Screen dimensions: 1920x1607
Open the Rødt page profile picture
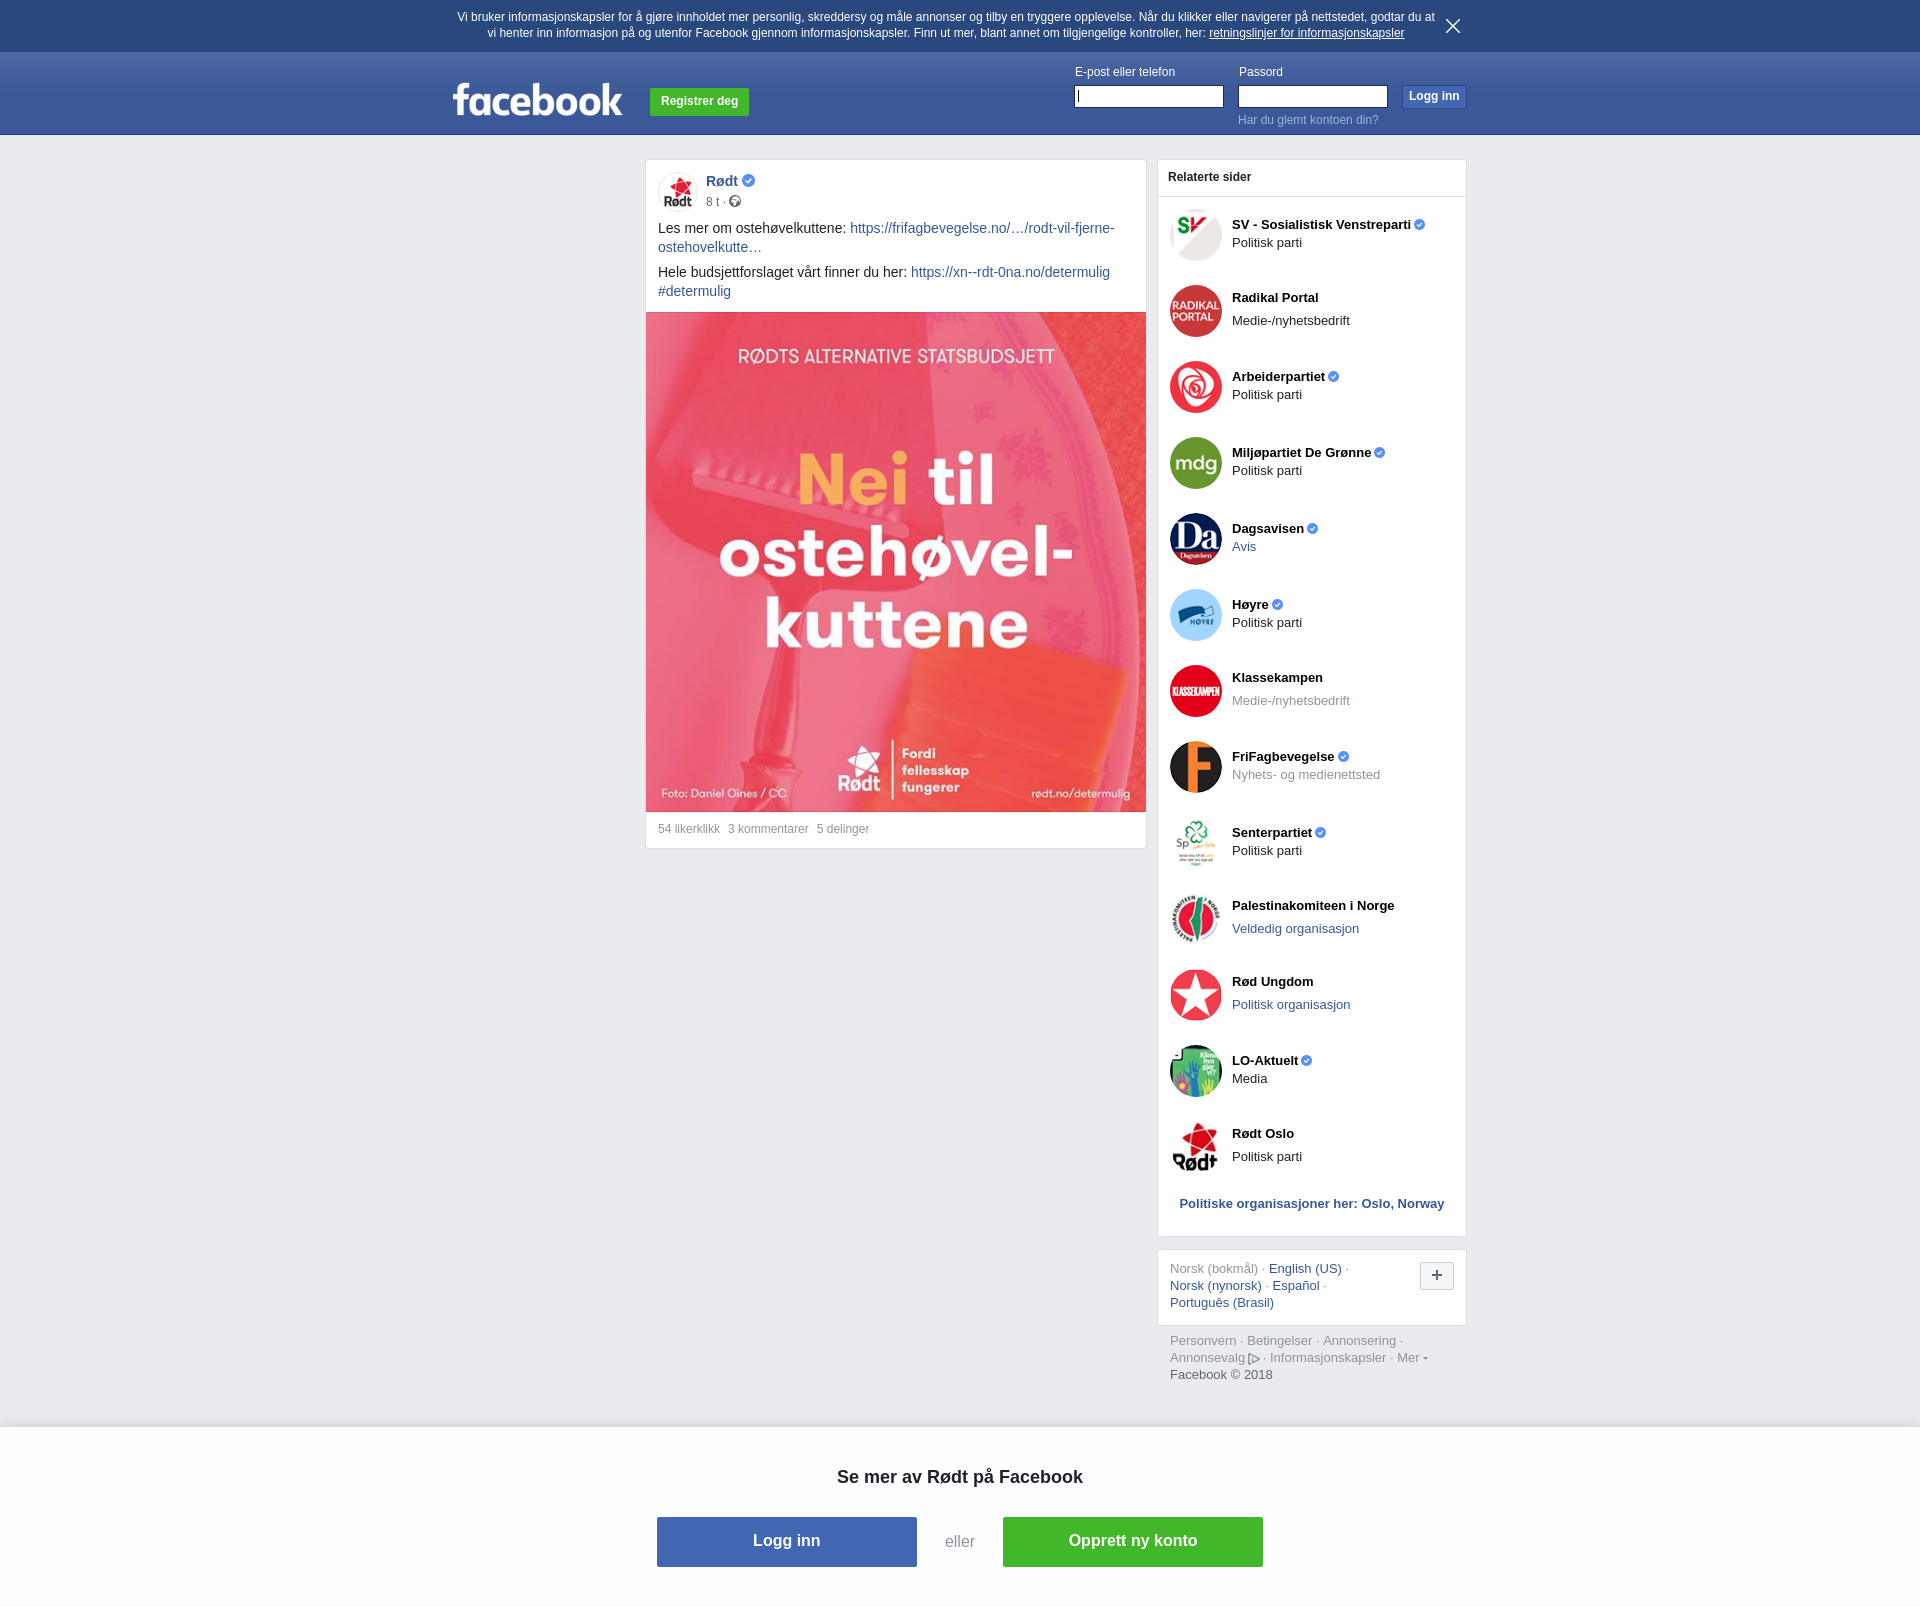(x=678, y=191)
